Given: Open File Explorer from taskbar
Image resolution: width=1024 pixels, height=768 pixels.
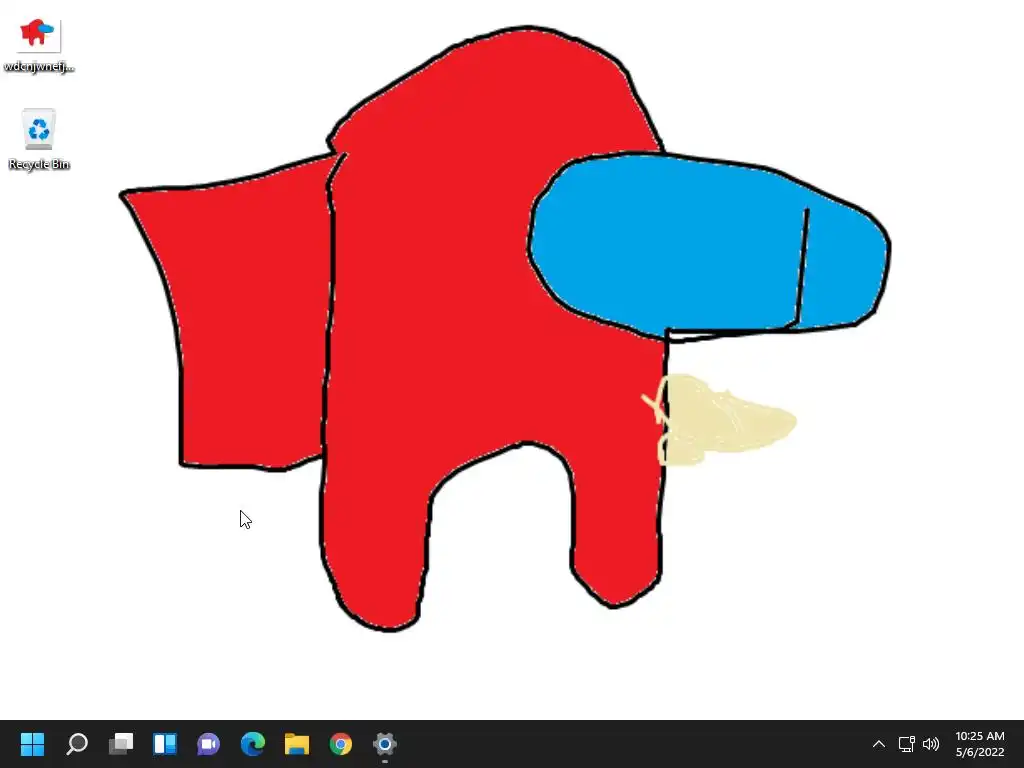Looking at the screenshot, I should [x=296, y=743].
